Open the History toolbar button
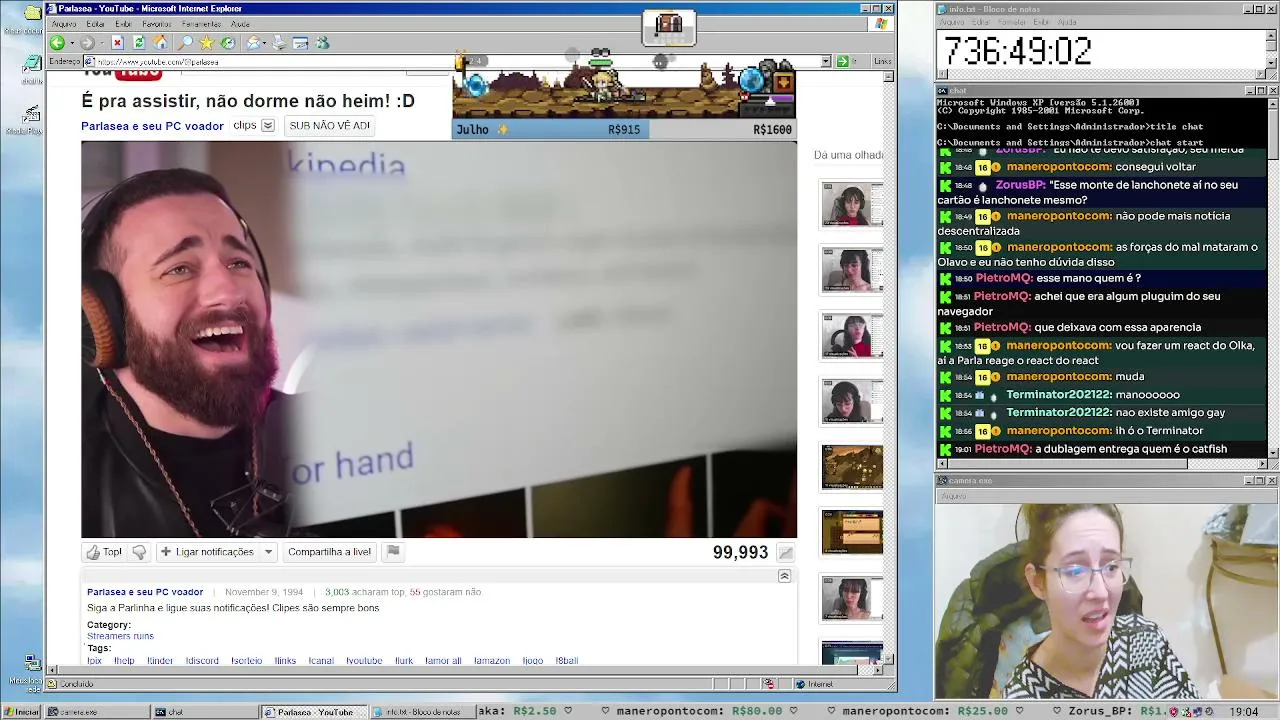The image size is (1280, 720). (x=228, y=43)
